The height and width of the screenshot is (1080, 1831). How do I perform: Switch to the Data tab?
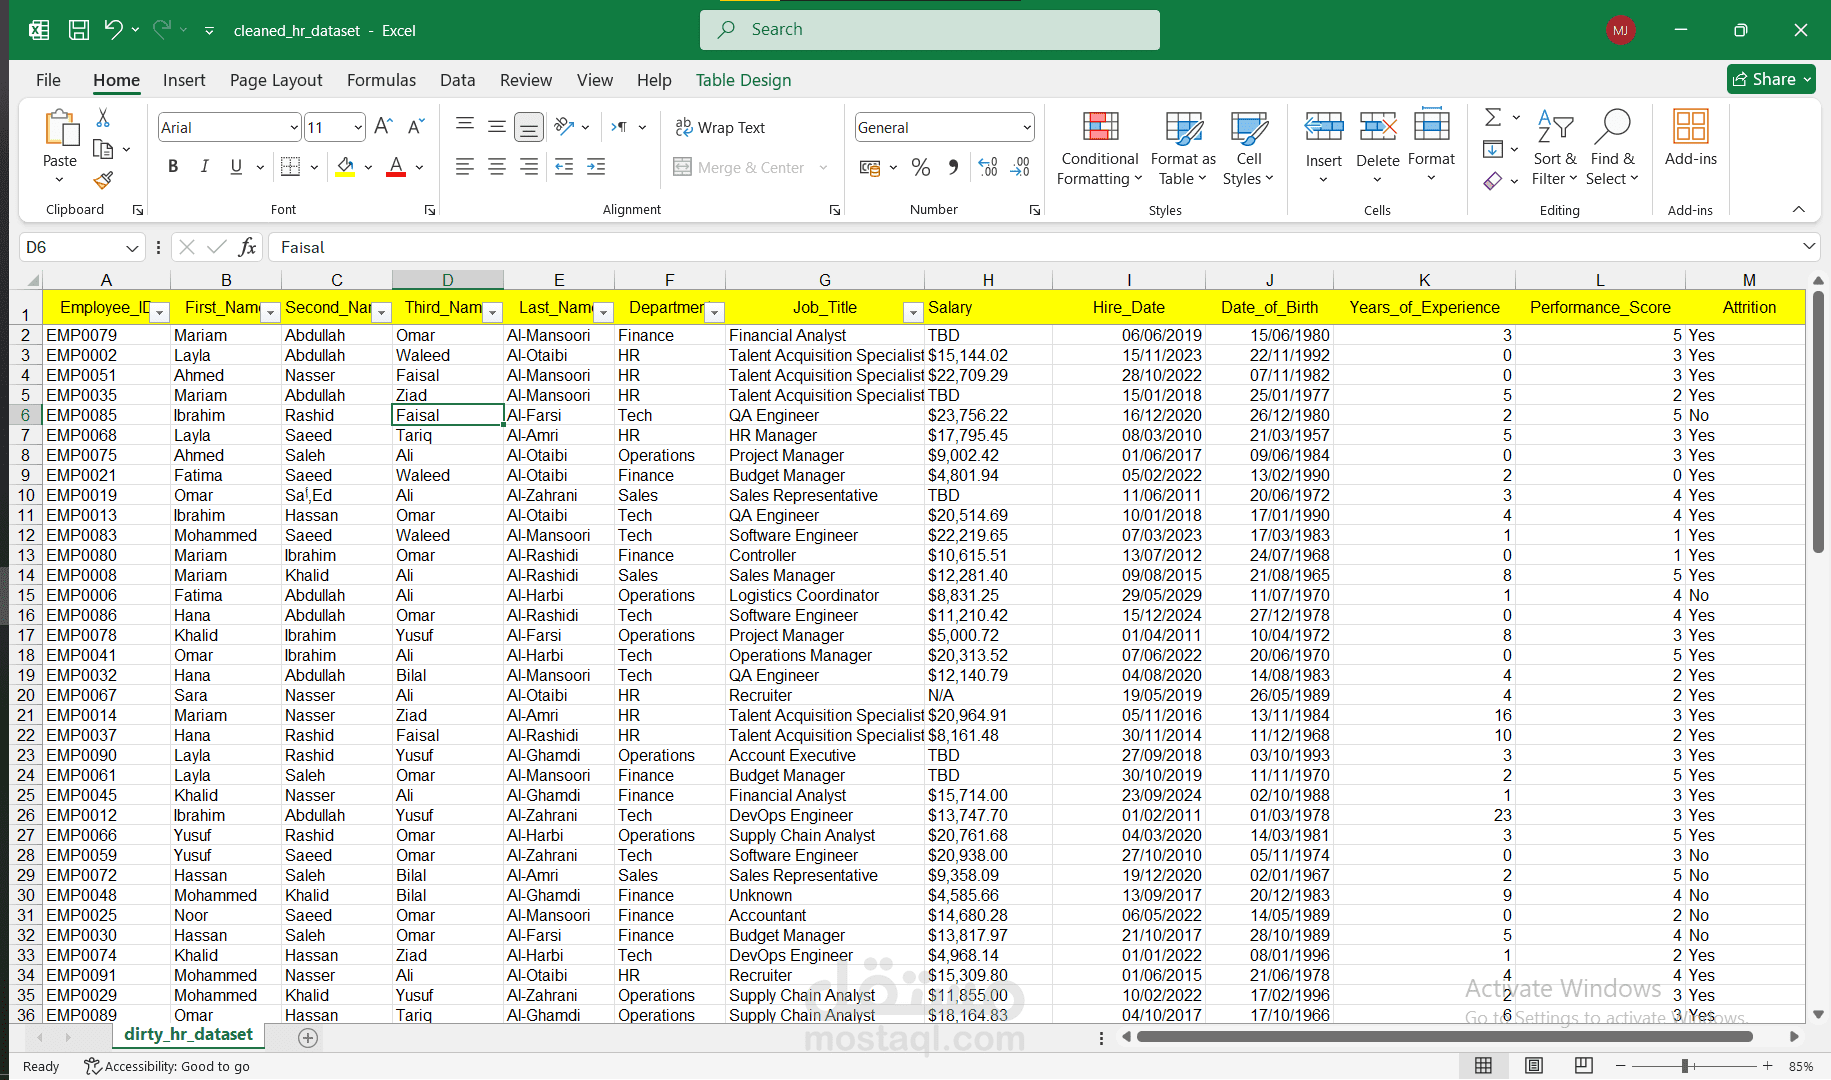coord(457,80)
